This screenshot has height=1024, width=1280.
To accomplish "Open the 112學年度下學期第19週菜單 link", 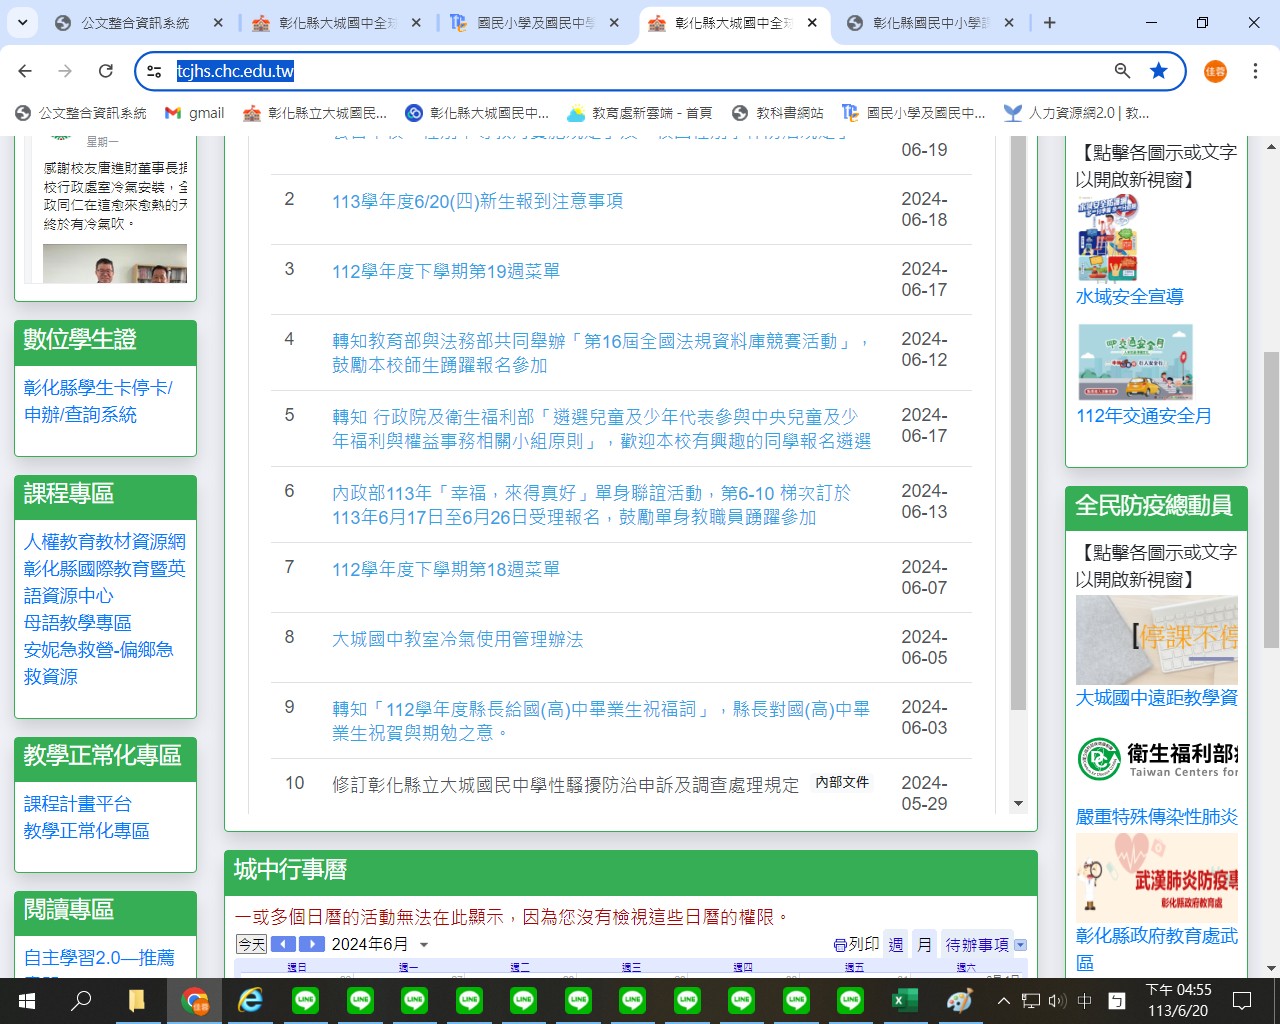I will point(444,269).
